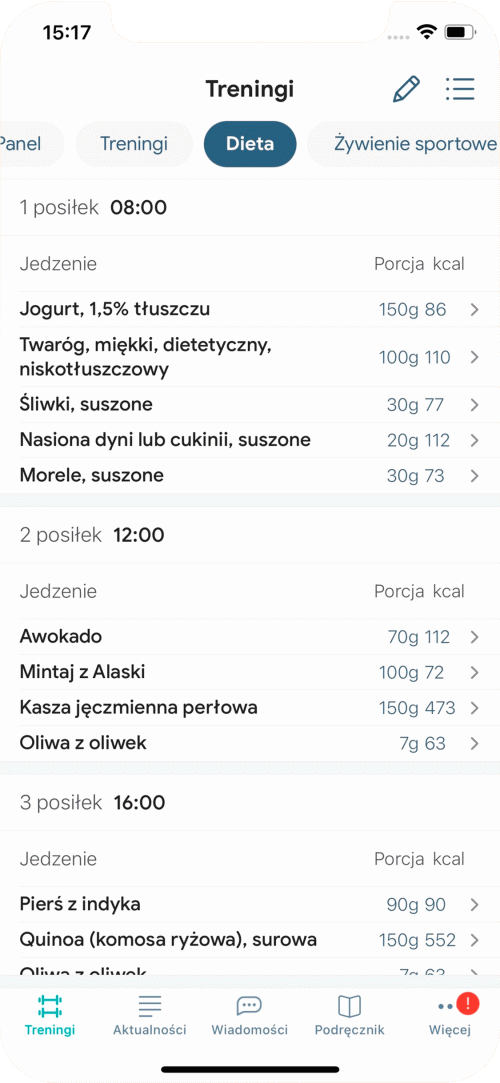Open Podręcznik book icon

coord(349,1006)
